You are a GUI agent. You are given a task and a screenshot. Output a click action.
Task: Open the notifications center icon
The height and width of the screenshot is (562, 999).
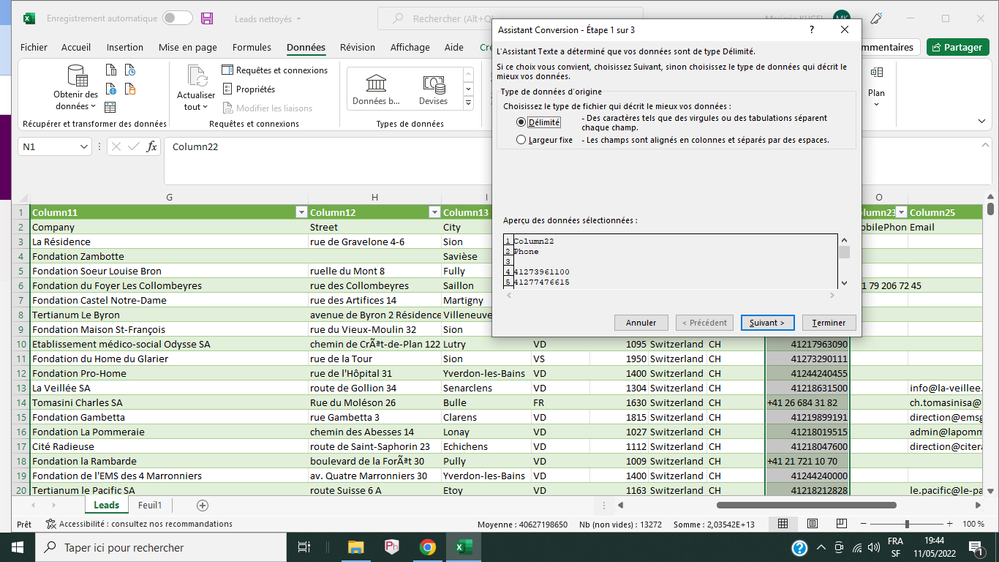(975, 547)
